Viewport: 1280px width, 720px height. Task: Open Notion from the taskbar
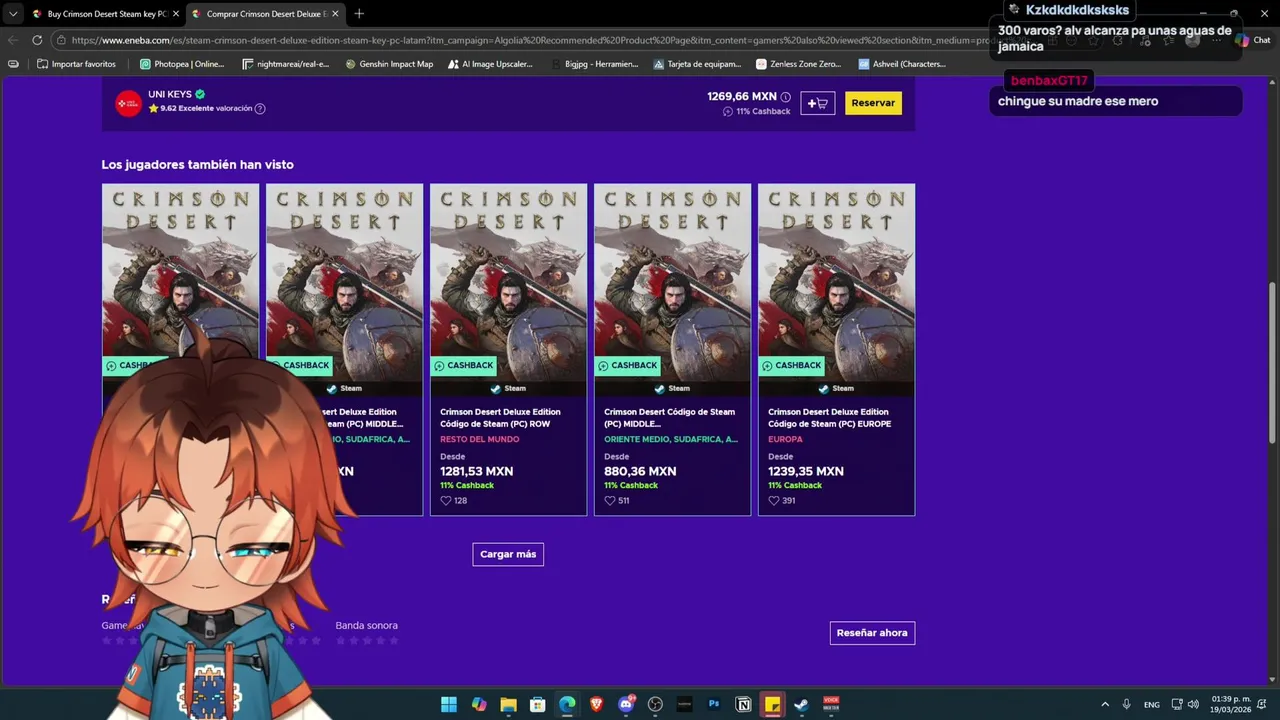(x=743, y=704)
